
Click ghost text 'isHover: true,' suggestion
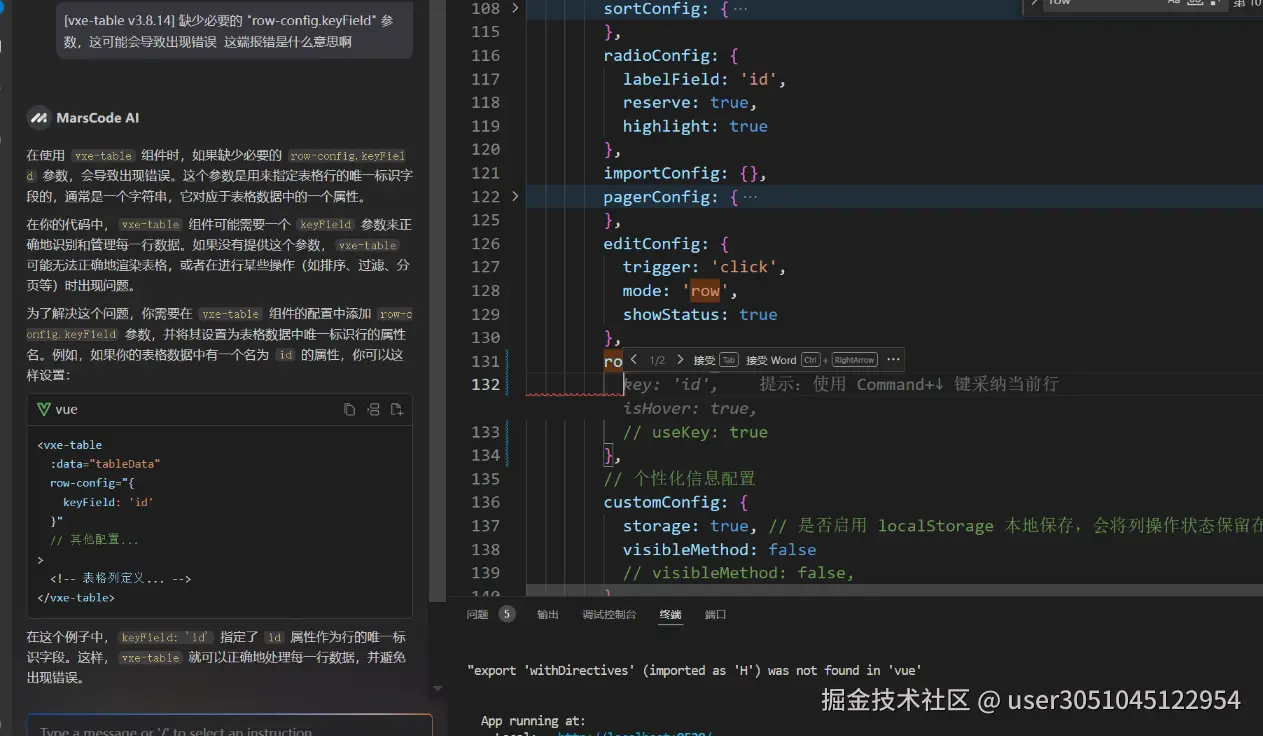pyautogui.click(x=690, y=408)
